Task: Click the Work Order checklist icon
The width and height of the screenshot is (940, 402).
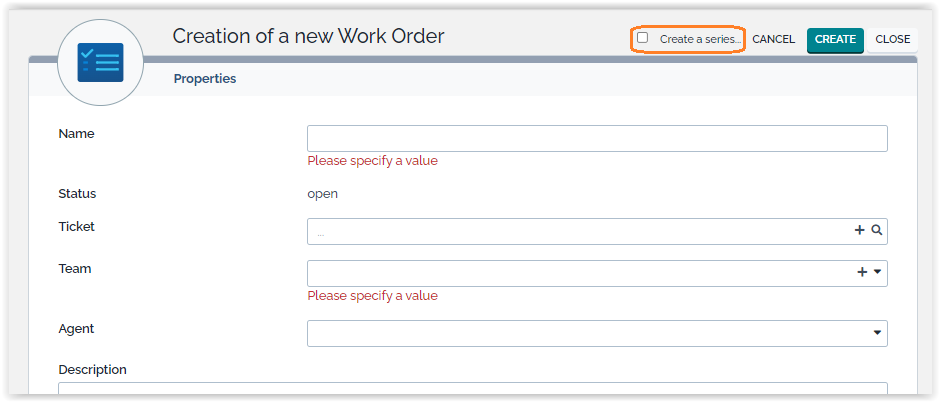Action: (100, 62)
